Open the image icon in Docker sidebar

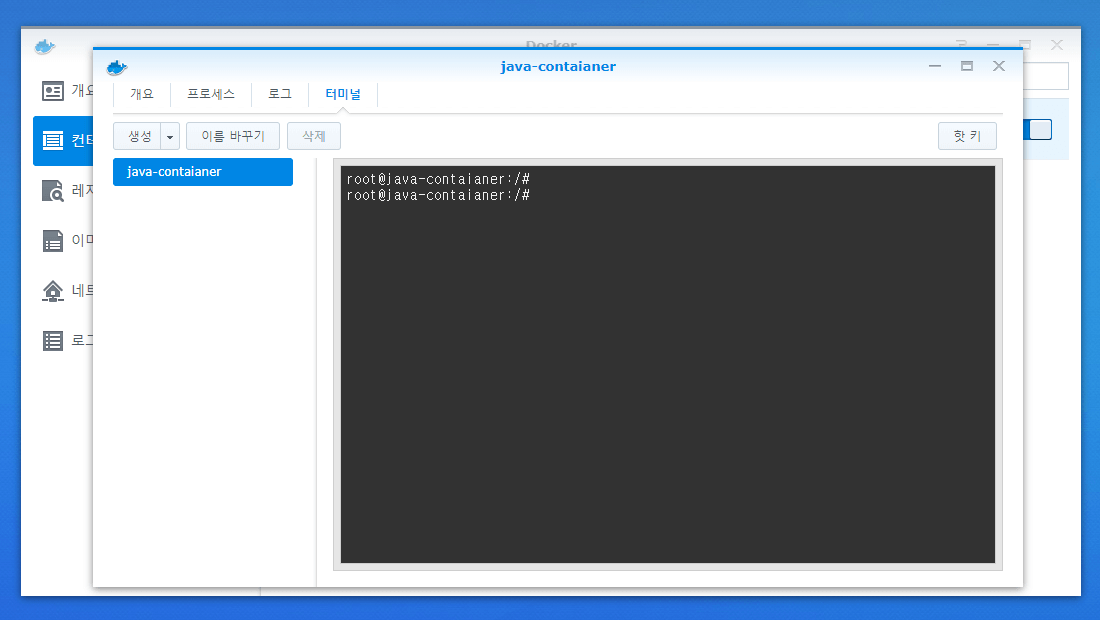click(53, 241)
